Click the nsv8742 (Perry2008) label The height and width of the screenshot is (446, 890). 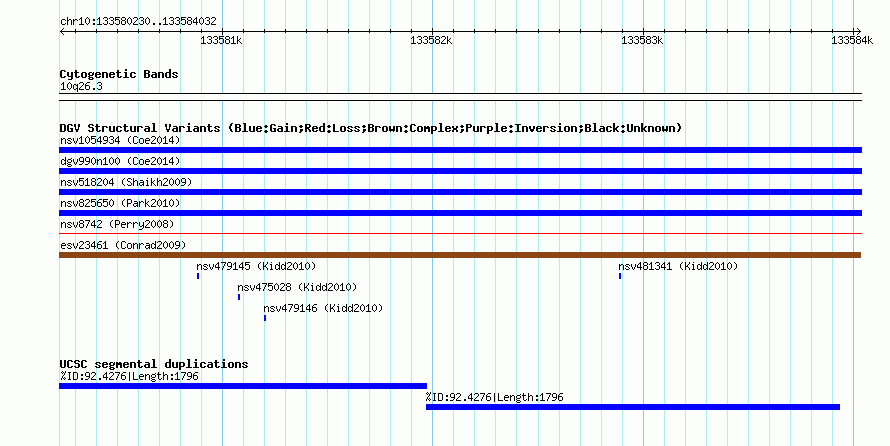[x=117, y=224]
